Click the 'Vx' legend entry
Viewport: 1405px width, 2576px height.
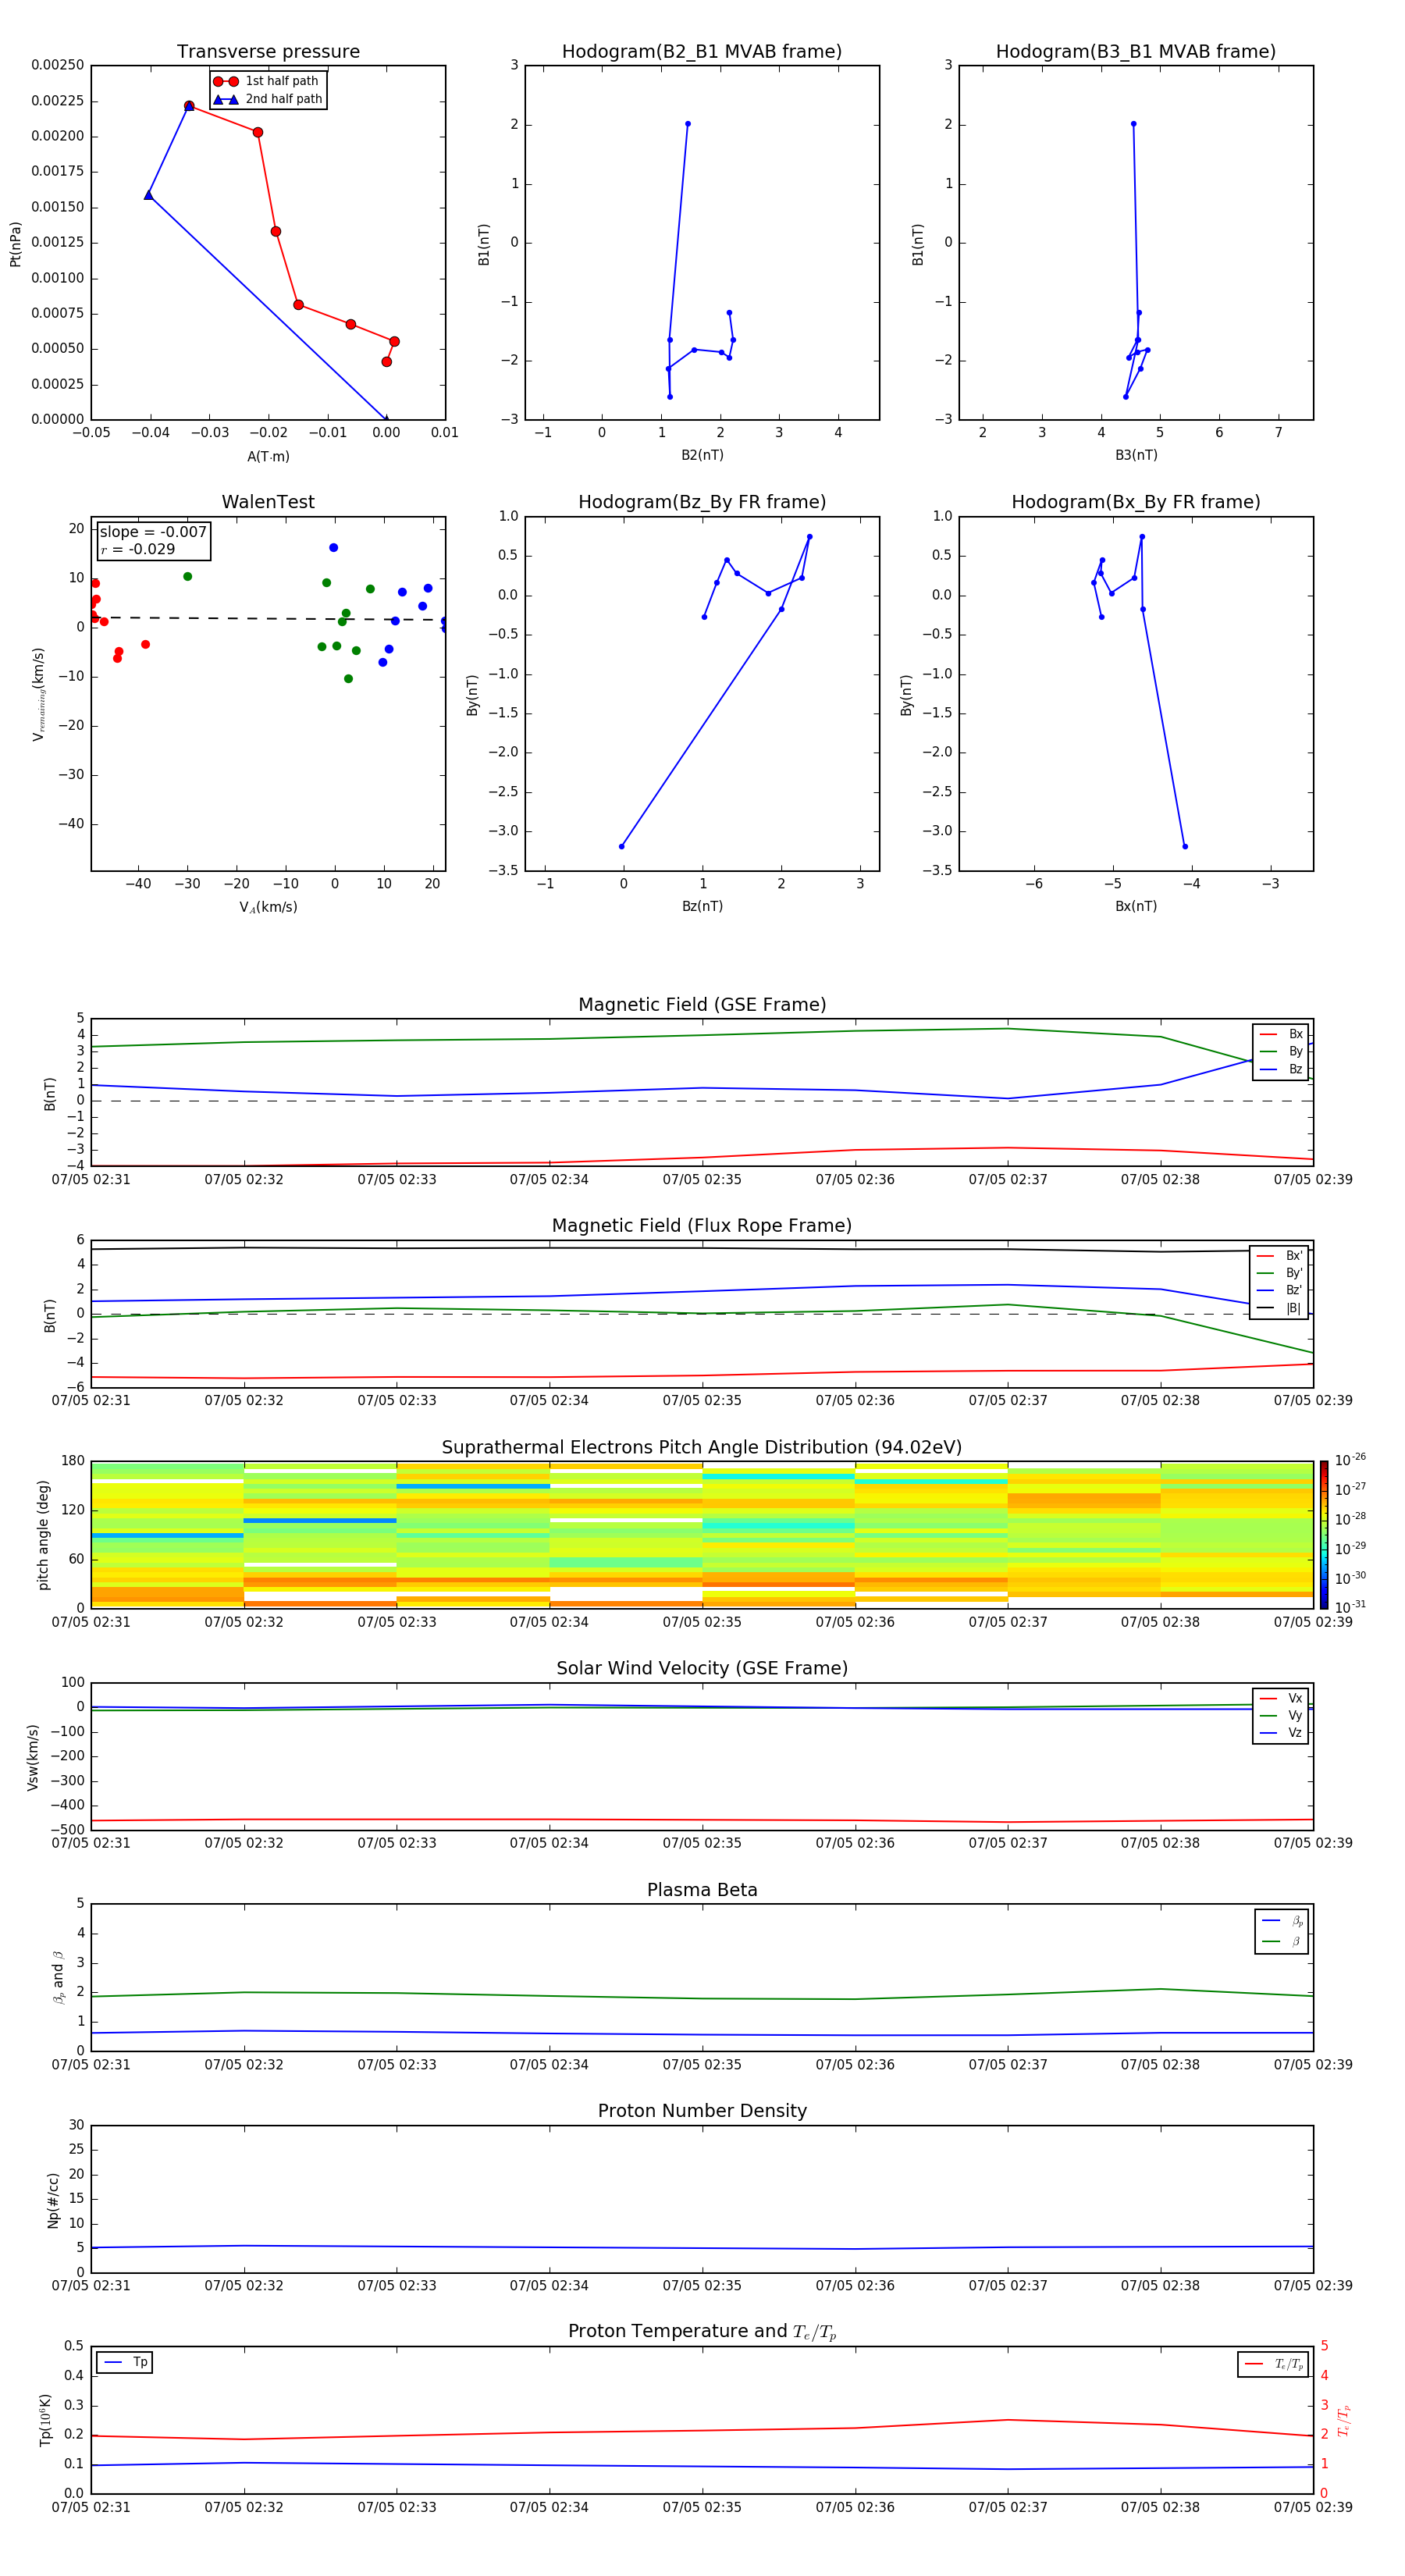[1281, 1698]
